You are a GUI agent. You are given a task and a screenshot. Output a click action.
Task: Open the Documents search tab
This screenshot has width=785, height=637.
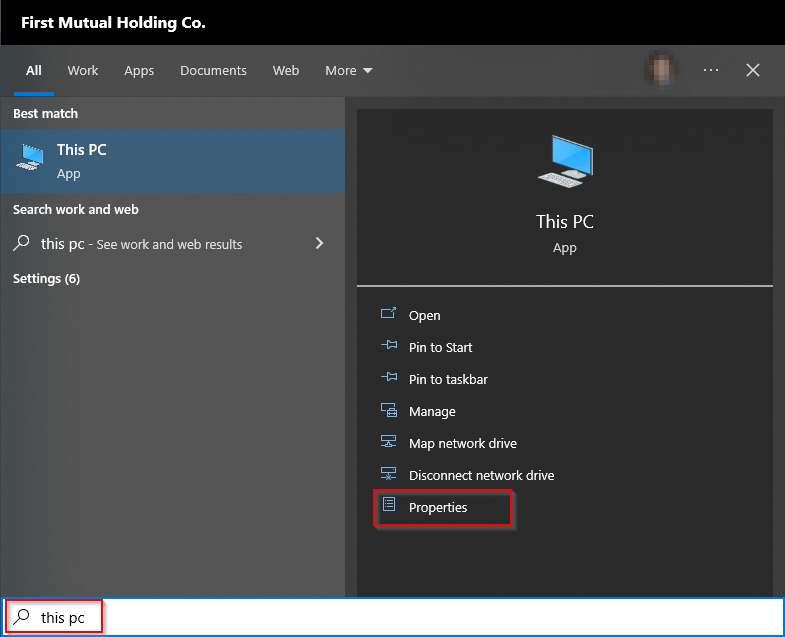(213, 71)
